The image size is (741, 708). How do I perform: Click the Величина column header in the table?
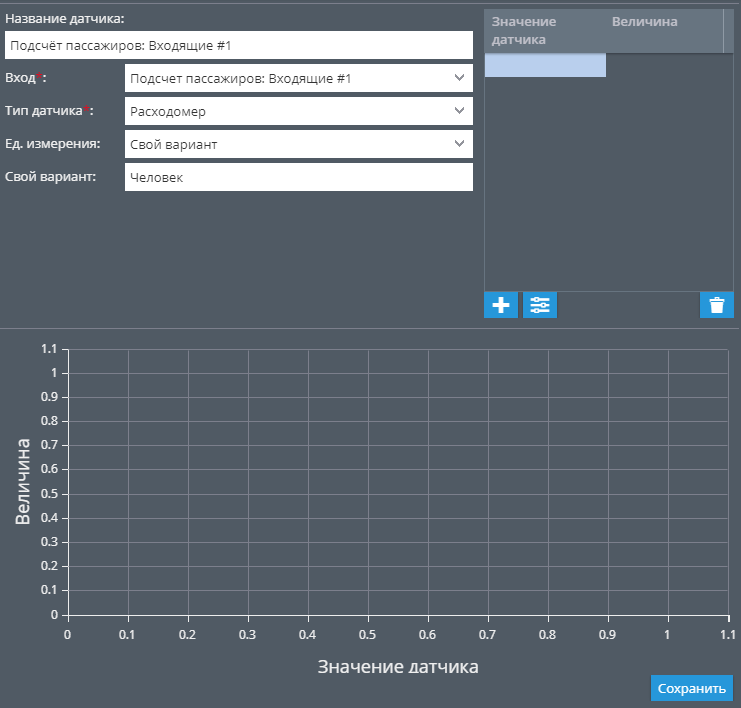coord(645,22)
